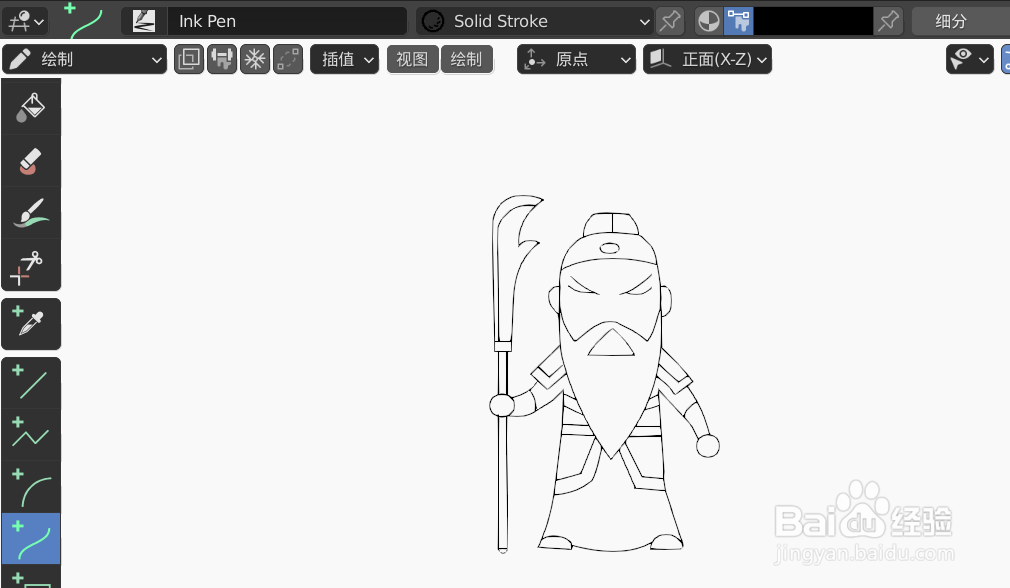The width and height of the screenshot is (1010, 588).
Task: Open the 插值 dropdown
Action: pos(345,59)
